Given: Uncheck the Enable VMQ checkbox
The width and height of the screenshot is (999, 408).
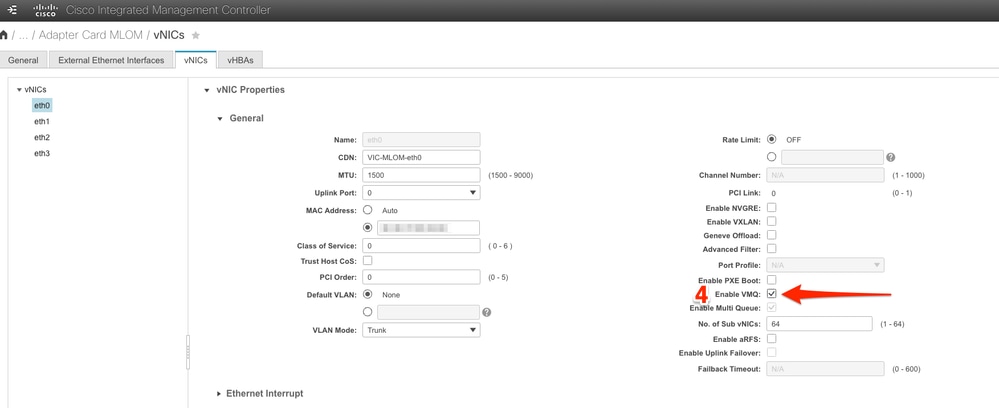Looking at the screenshot, I should pos(772,294).
